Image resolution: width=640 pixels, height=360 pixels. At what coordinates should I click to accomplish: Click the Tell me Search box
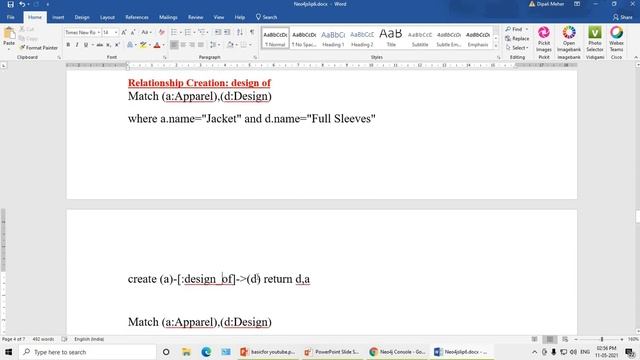pyautogui.click(x=266, y=17)
